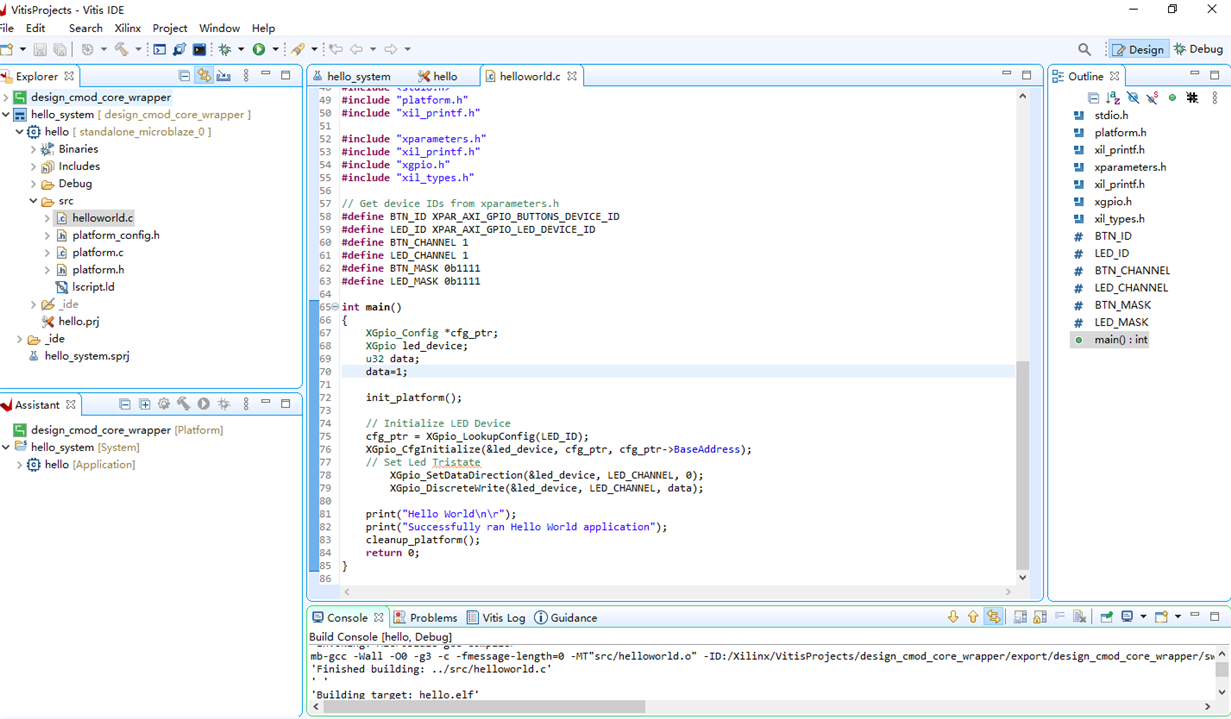Toggle Link with Editor in Explorer
This screenshot has height=719, width=1231.
[204, 76]
